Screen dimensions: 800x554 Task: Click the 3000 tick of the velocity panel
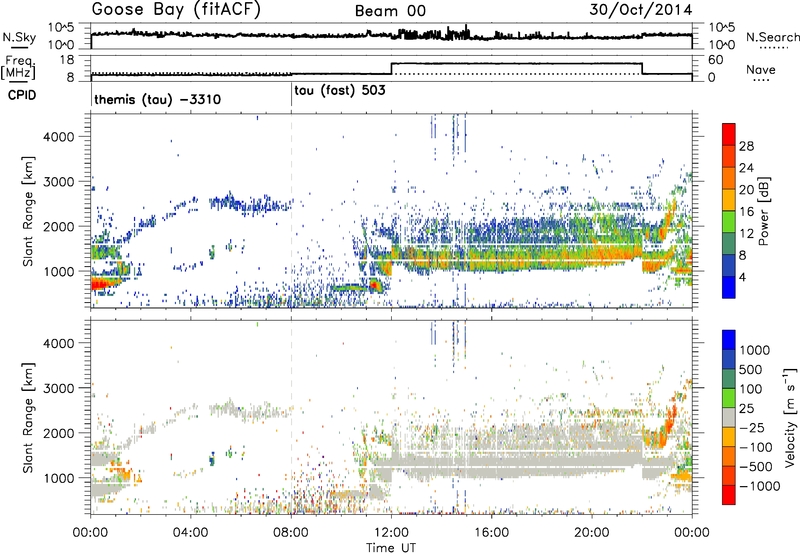coord(58,388)
